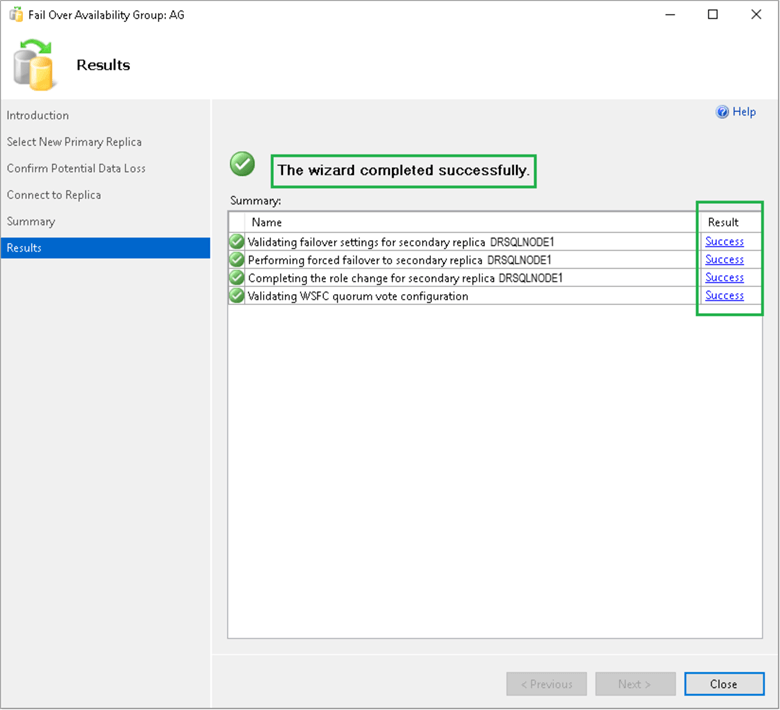Open Success link for Performing forced failover

(x=724, y=259)
